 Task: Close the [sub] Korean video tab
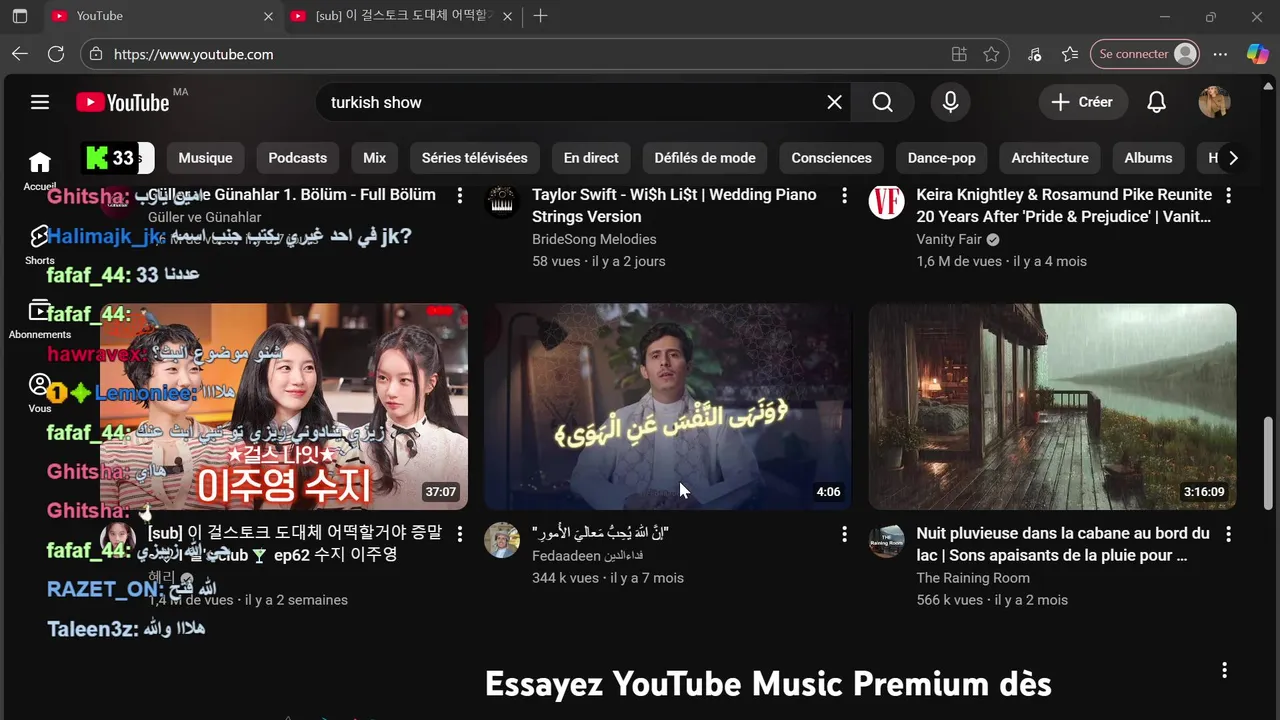pos(507,16)
